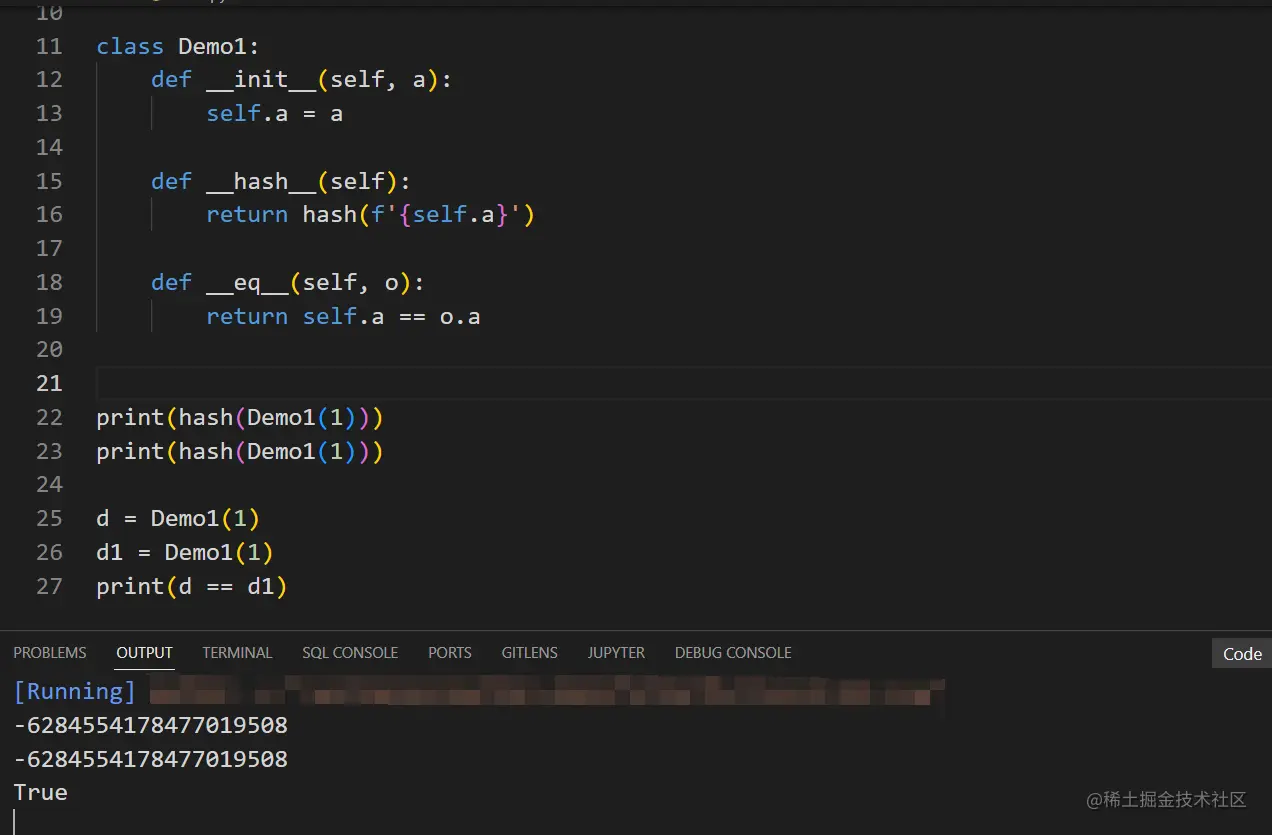Screen dimensions: 1272x835
Task: Switch to the PROBLEMS panel tab
Action: tap(50, 653)
